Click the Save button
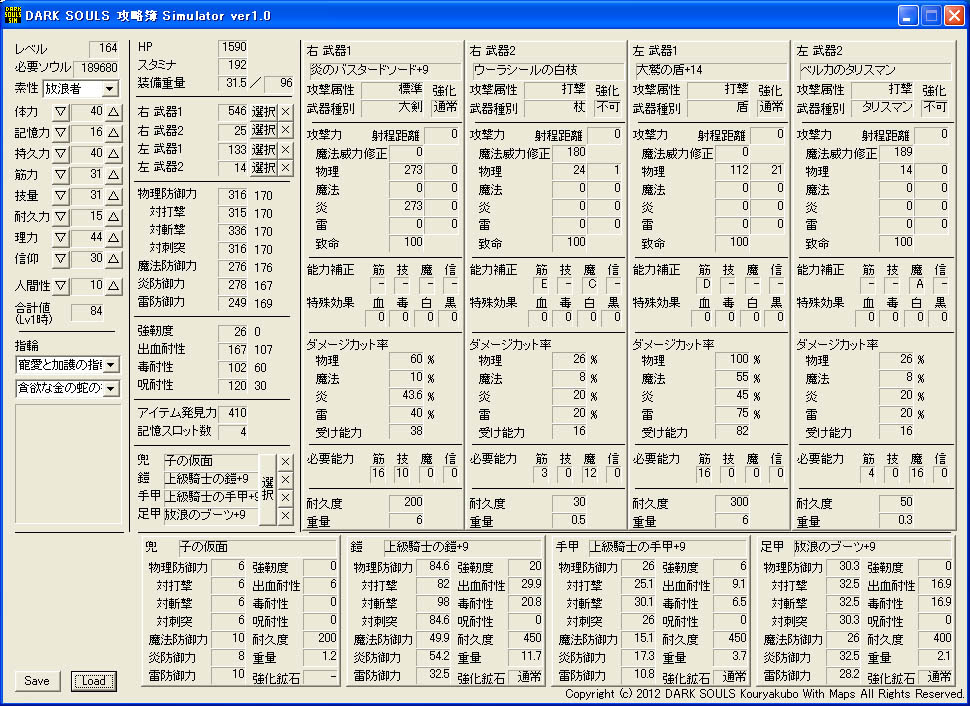The image size is (970, 706). pos(37,681)
